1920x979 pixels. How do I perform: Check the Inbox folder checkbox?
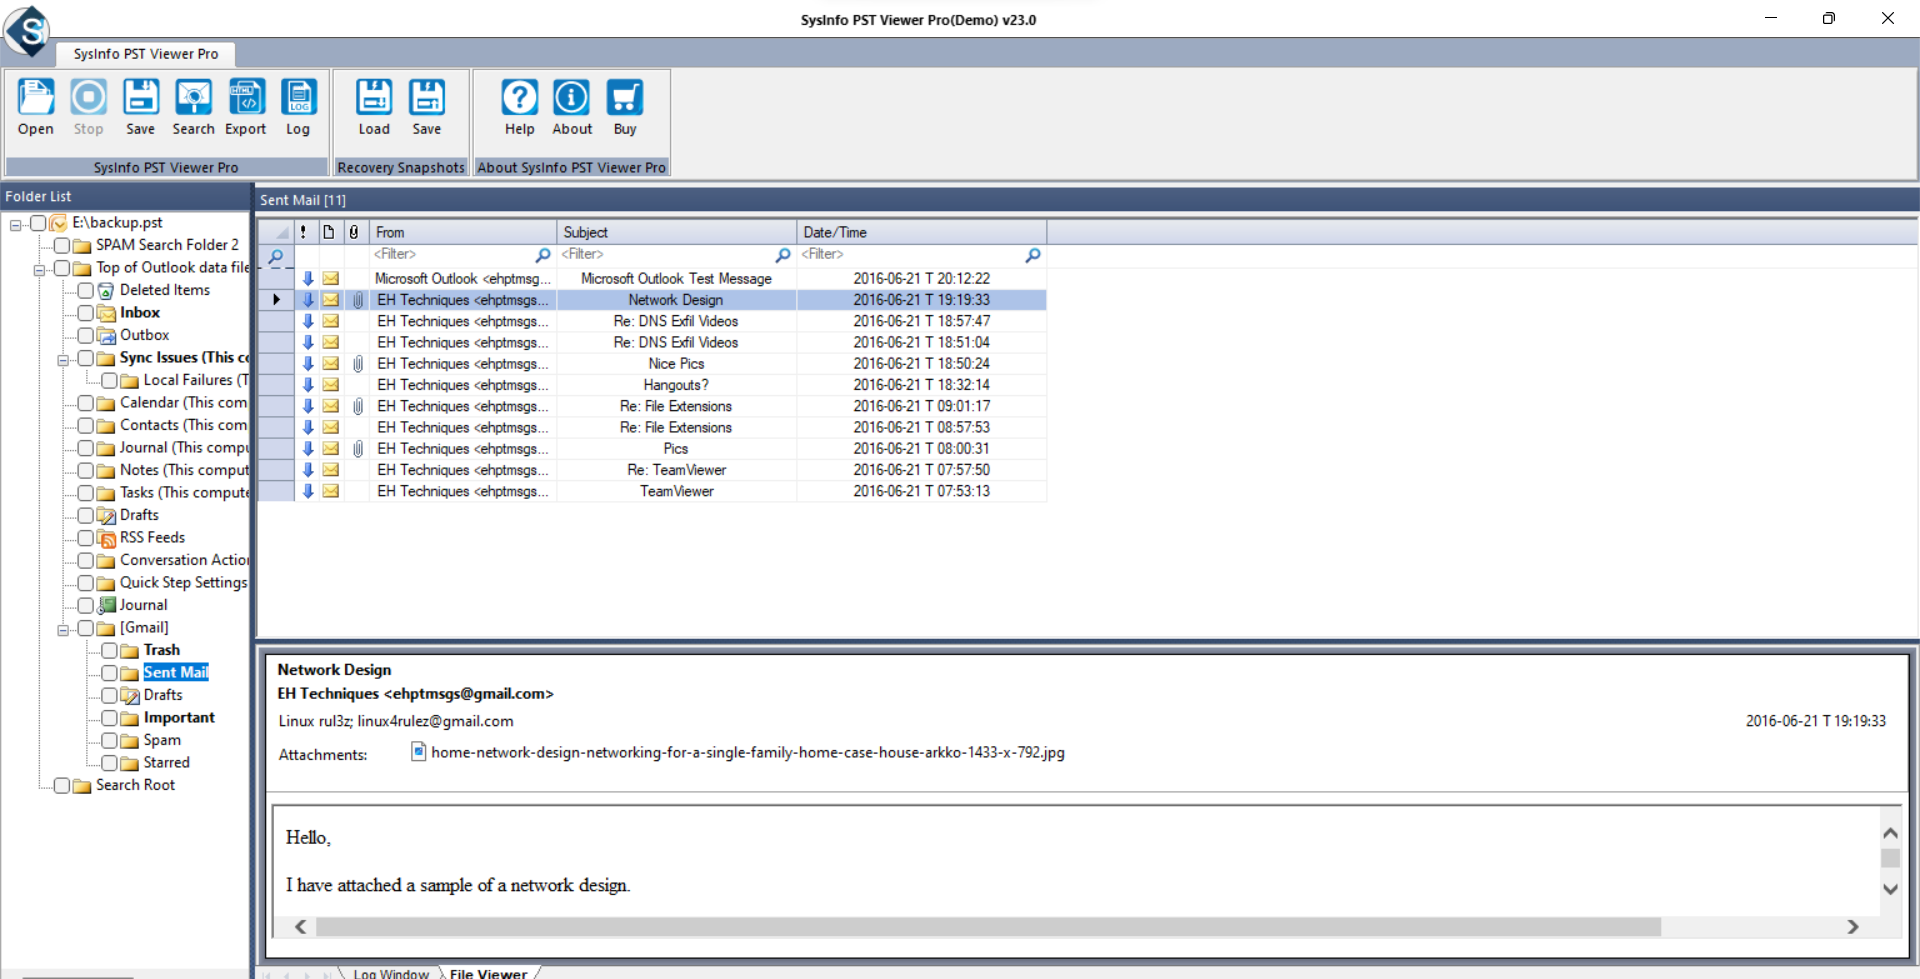(x=86, y=313)
